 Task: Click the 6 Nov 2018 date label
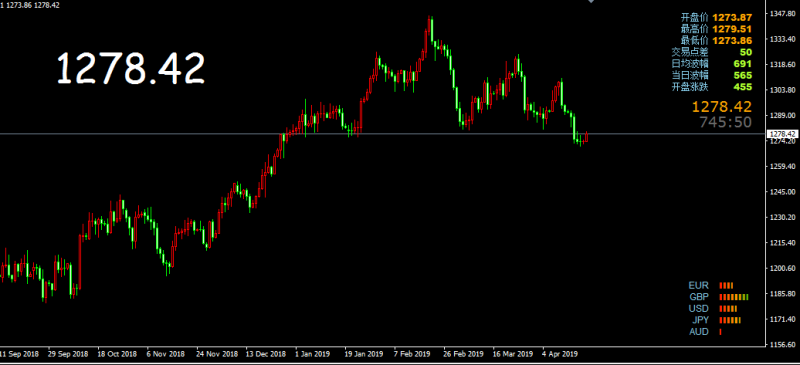[x=166, y=354]
